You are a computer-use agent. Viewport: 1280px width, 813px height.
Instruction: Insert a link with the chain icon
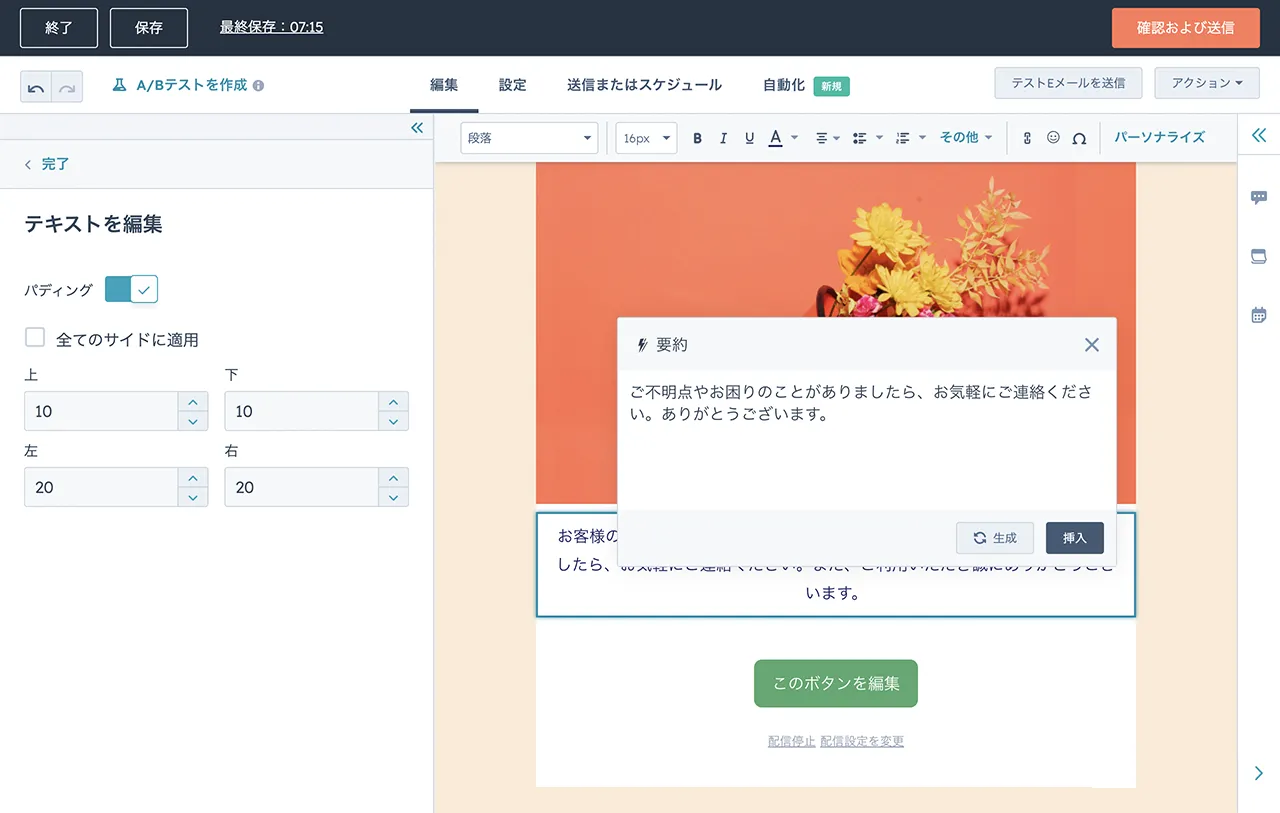[x=1027, y=138]
